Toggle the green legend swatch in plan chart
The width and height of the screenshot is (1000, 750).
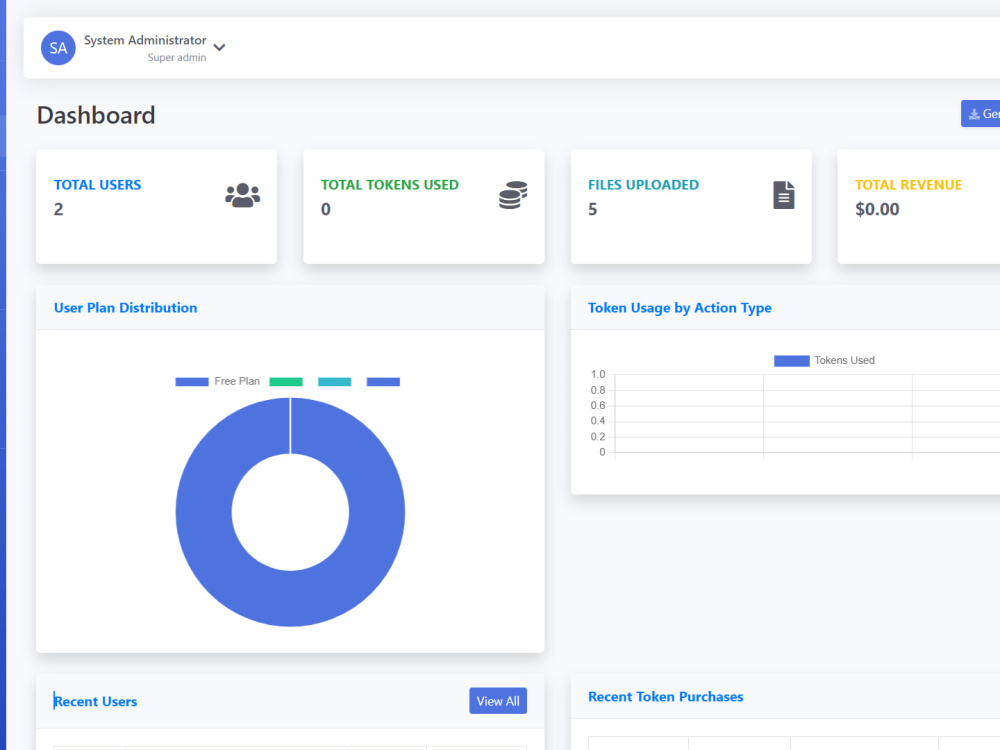point(286,381)
